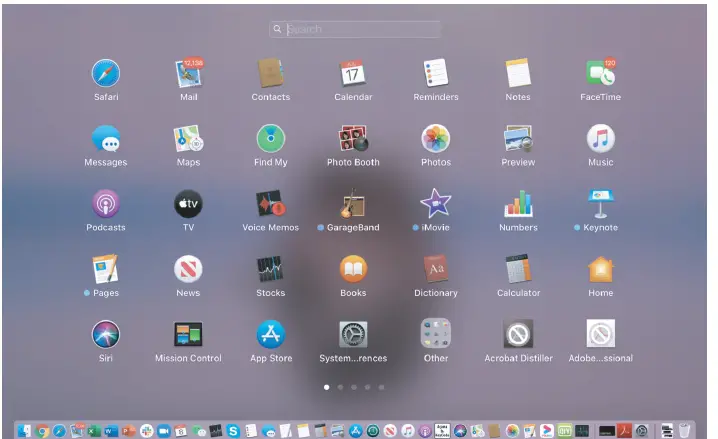Activate Siri from the Launchpad grid
Image resolution: width=718 pixels, height=439 pixels.
[106, 334]
